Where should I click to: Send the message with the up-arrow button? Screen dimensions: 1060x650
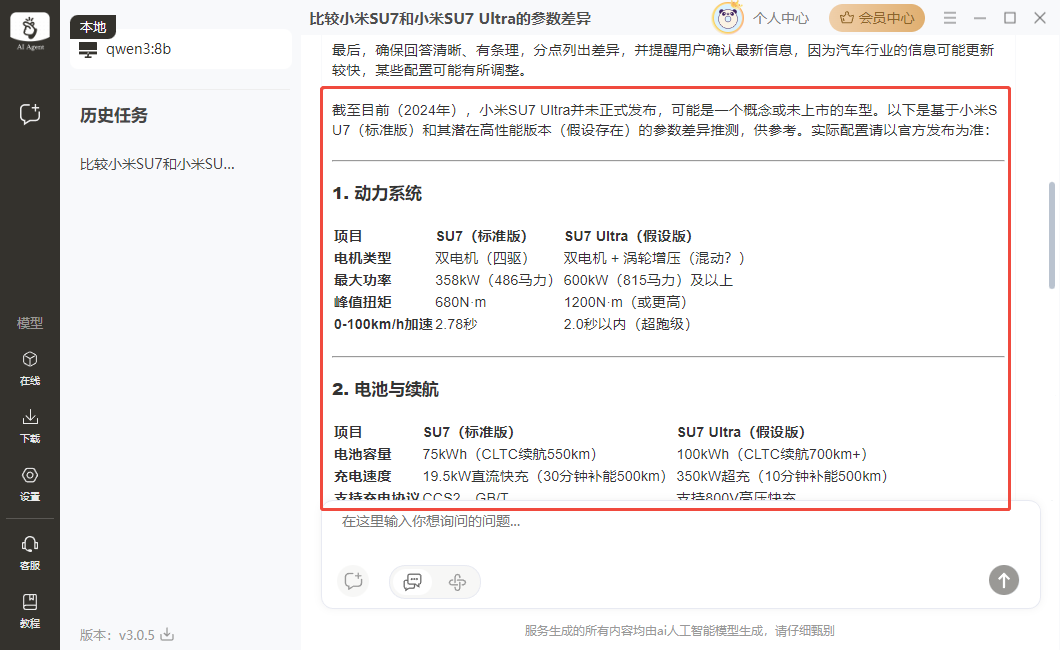pos(1003,579)
